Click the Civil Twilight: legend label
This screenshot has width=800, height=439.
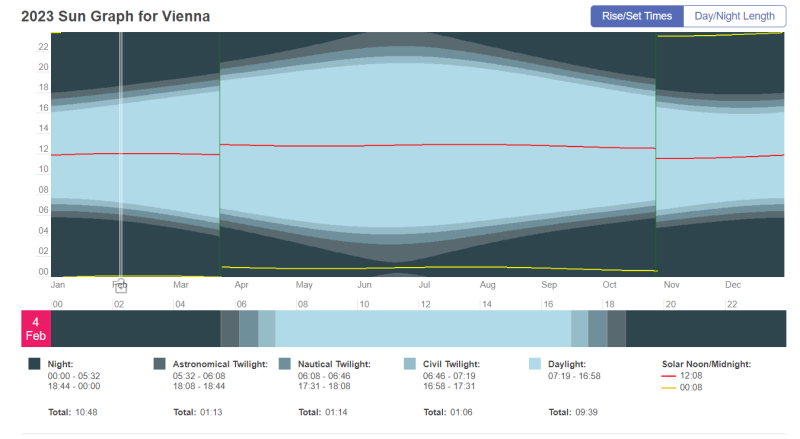pyautogui.click(x=451, y=364)
